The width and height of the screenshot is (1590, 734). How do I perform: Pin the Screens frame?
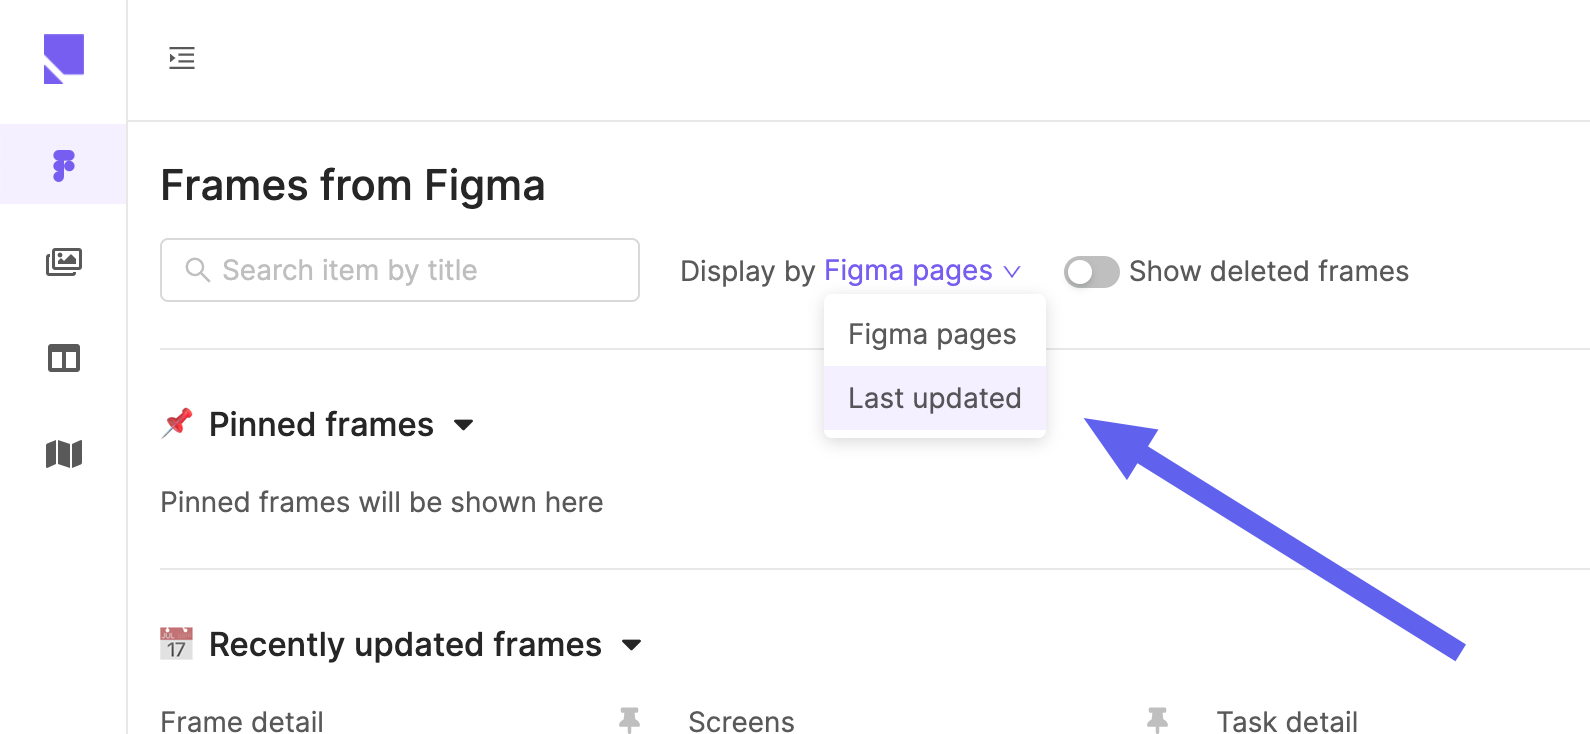click(1157, 720)
